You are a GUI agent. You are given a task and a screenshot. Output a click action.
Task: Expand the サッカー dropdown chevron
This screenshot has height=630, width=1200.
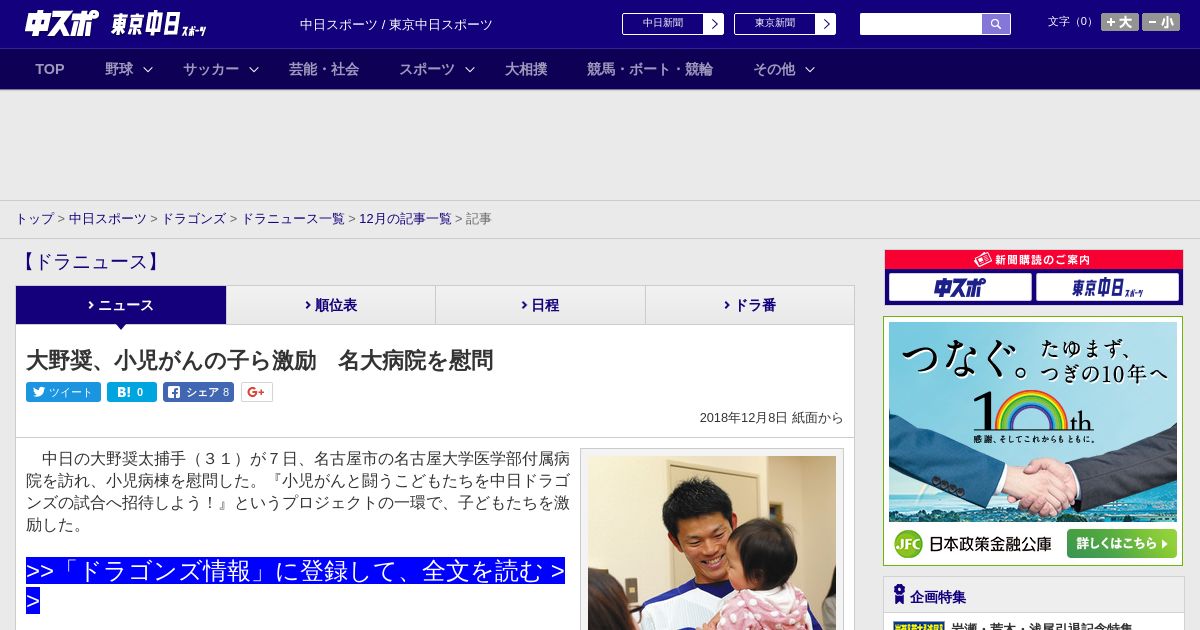click(x=254, y=69)
